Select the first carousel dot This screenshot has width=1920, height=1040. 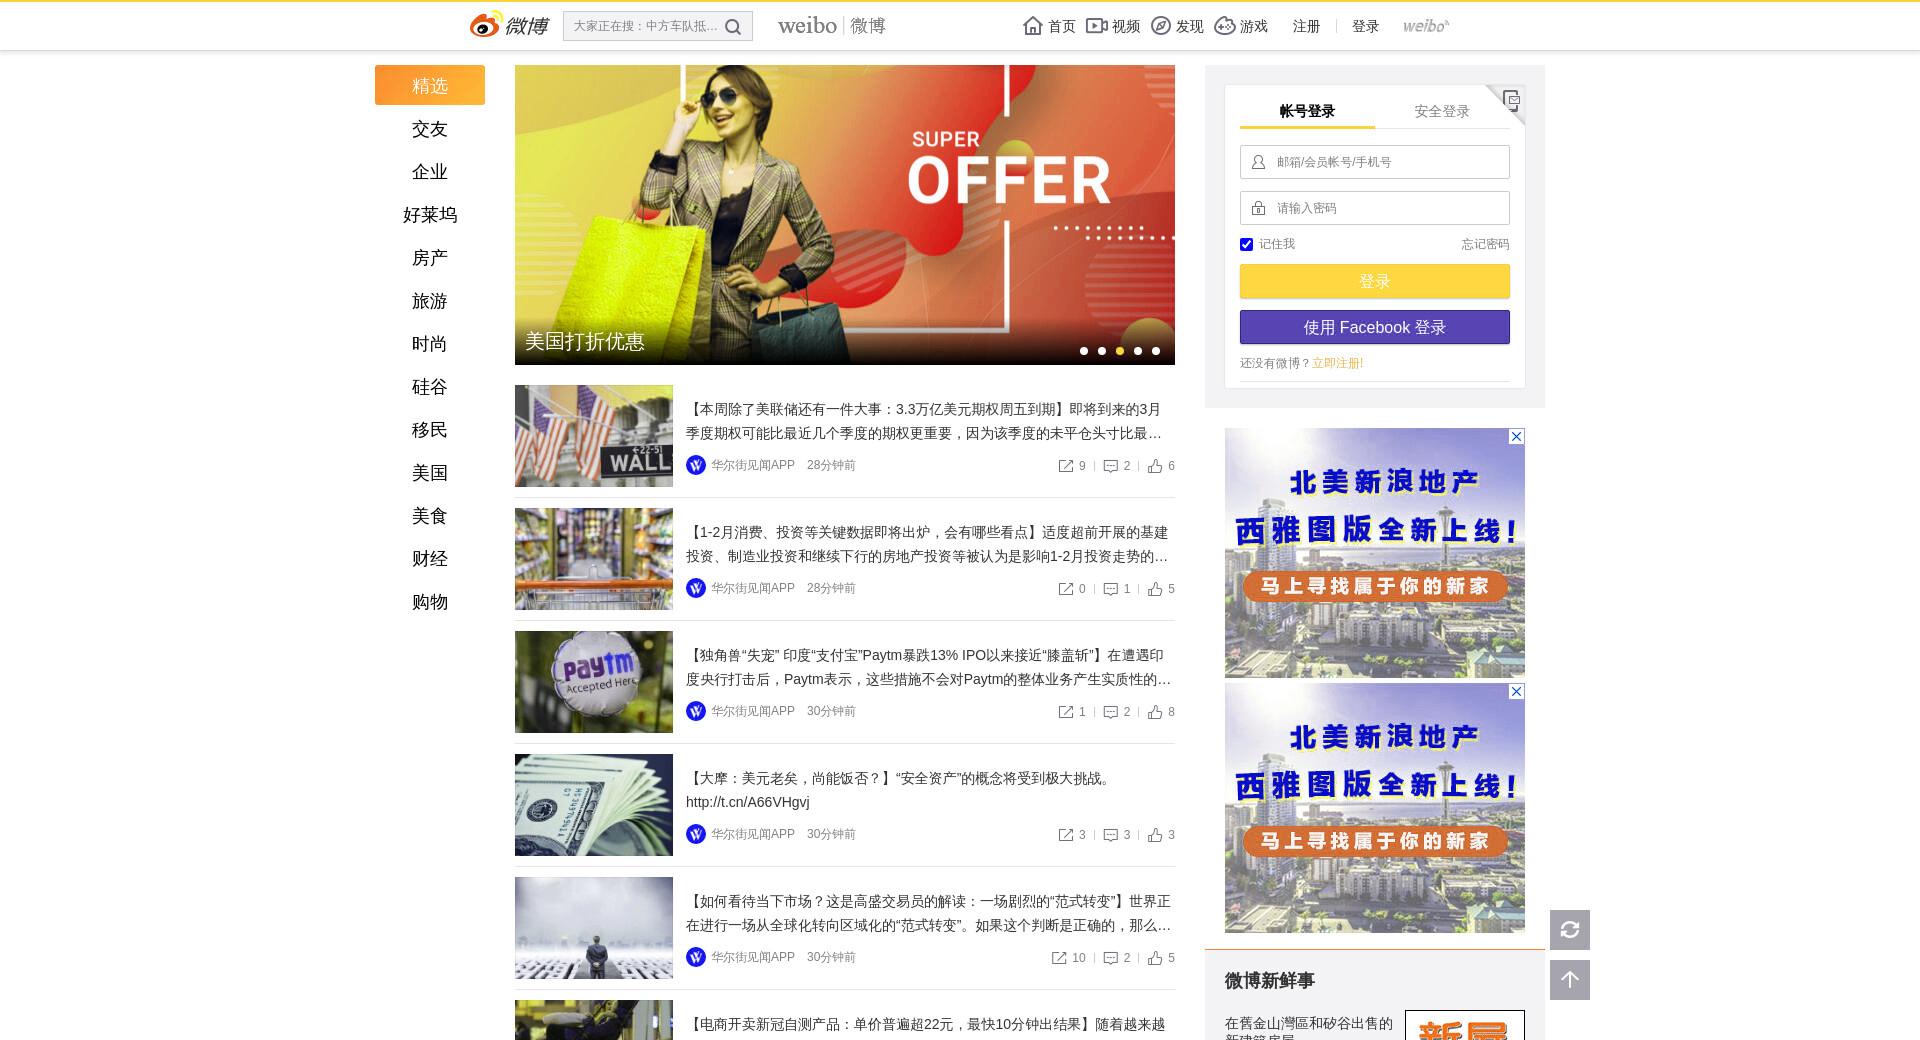[1084, 351]
